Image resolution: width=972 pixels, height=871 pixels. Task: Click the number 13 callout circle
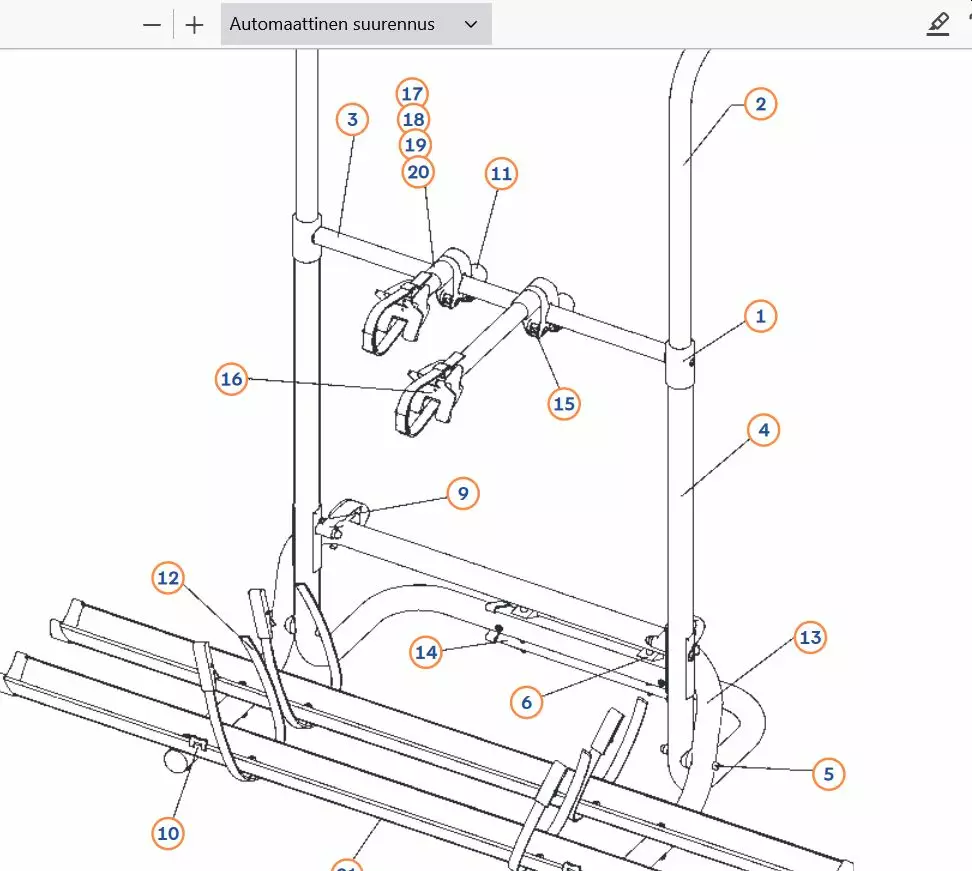[810, 637]
